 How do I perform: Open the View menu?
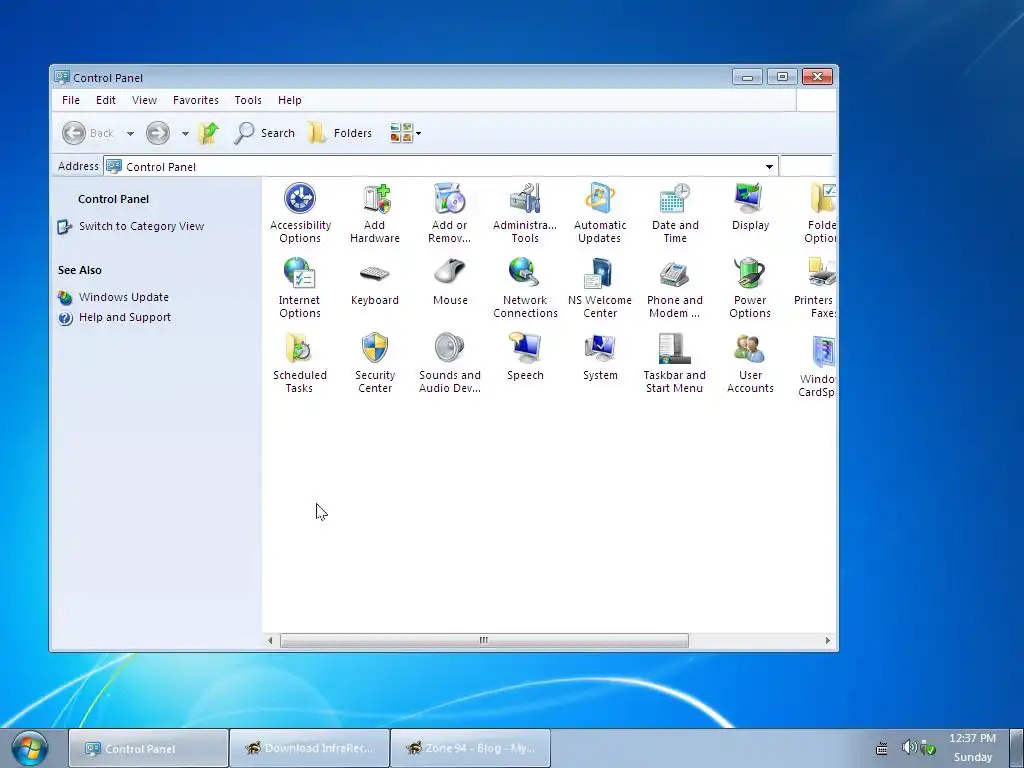(144, 100)
